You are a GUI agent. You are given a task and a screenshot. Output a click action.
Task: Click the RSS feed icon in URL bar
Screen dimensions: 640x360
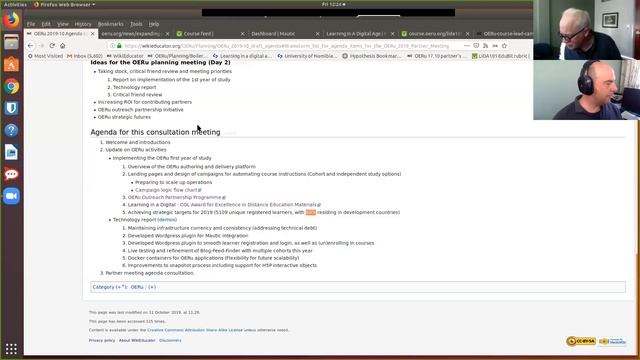pyautogui.click(x=485, y=46)
